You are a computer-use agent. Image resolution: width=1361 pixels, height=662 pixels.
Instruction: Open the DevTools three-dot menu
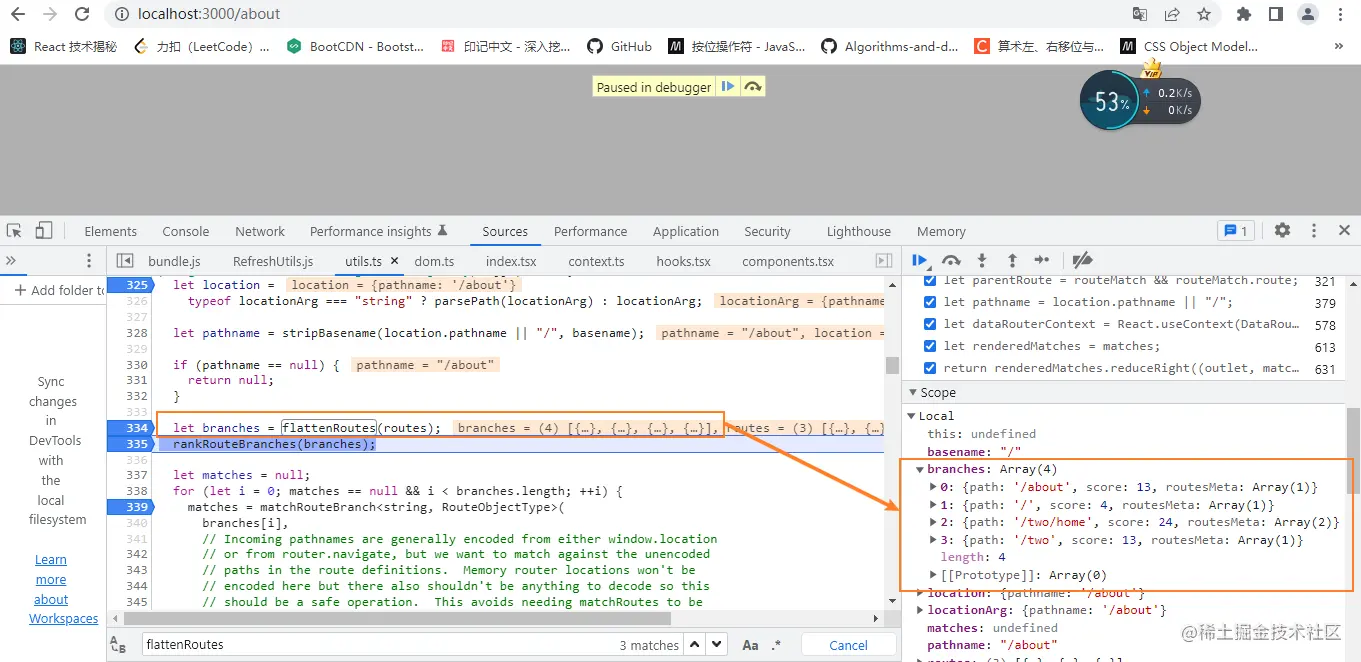pos(1314,230)
